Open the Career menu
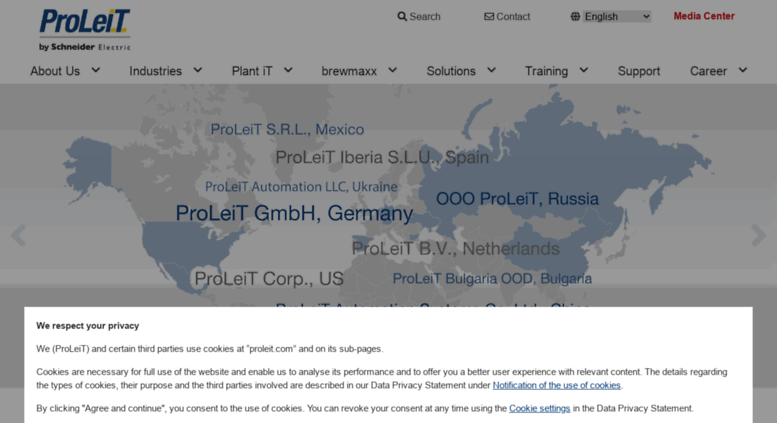The width and height of the screenshot is (777, 423). click(709, 71)
